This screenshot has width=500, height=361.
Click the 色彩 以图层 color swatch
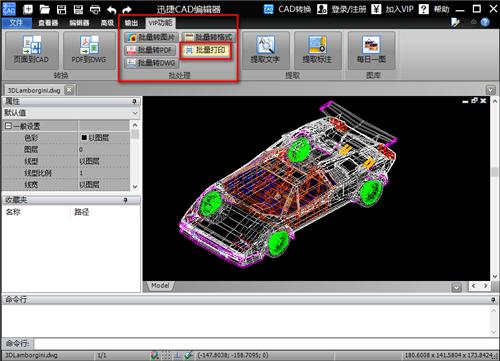[x=84, y=138]
